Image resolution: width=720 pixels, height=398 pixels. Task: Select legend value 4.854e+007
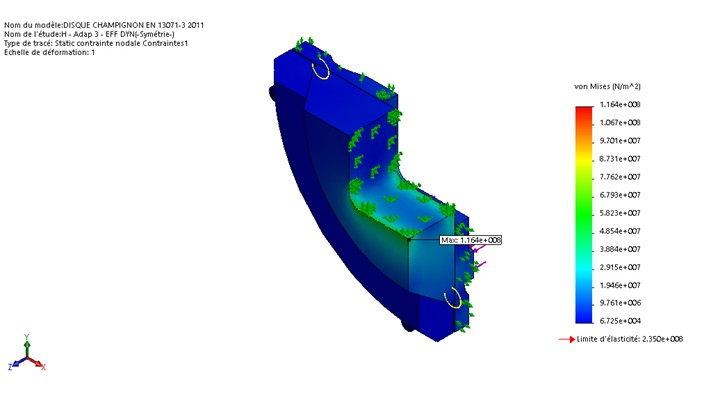[x=620, y=231]
